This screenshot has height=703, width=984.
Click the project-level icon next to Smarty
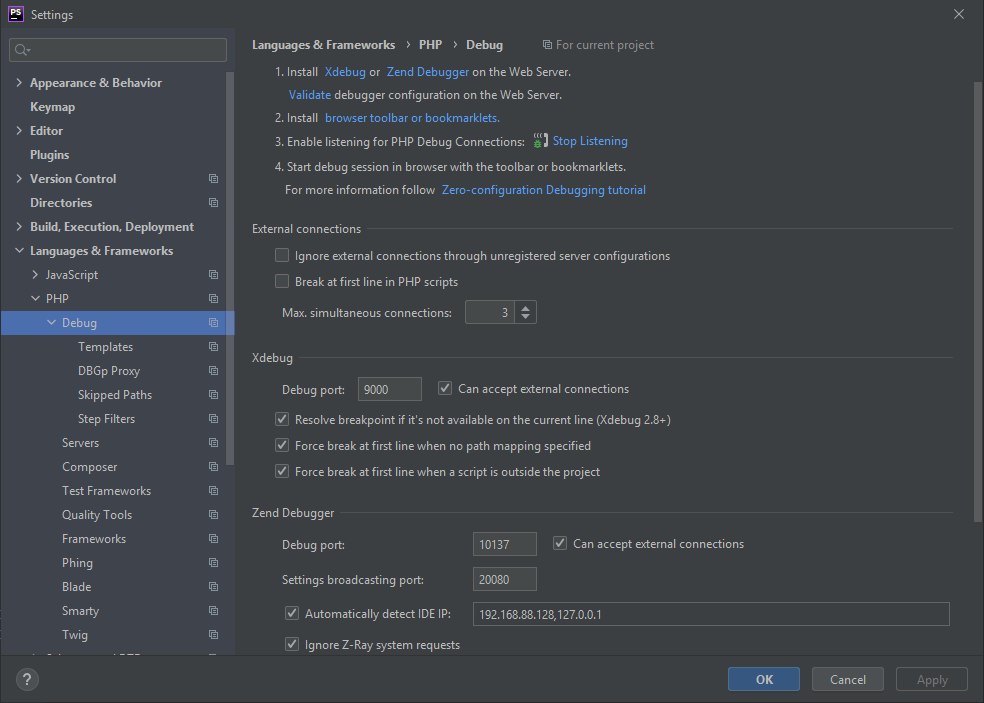(x=213, y=611)
